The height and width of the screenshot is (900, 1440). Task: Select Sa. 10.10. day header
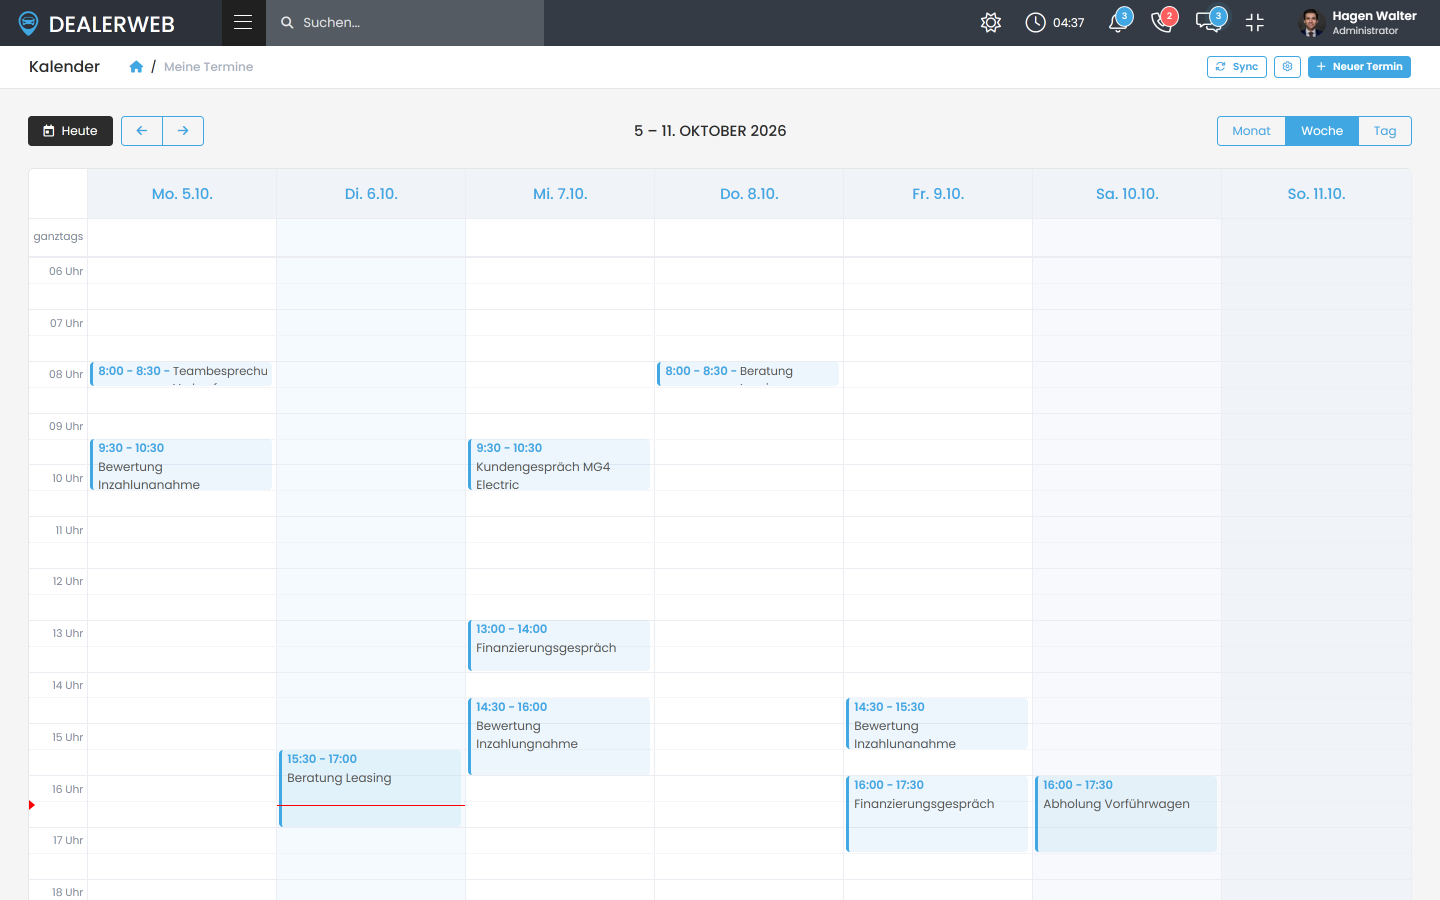click(1127, 194)
